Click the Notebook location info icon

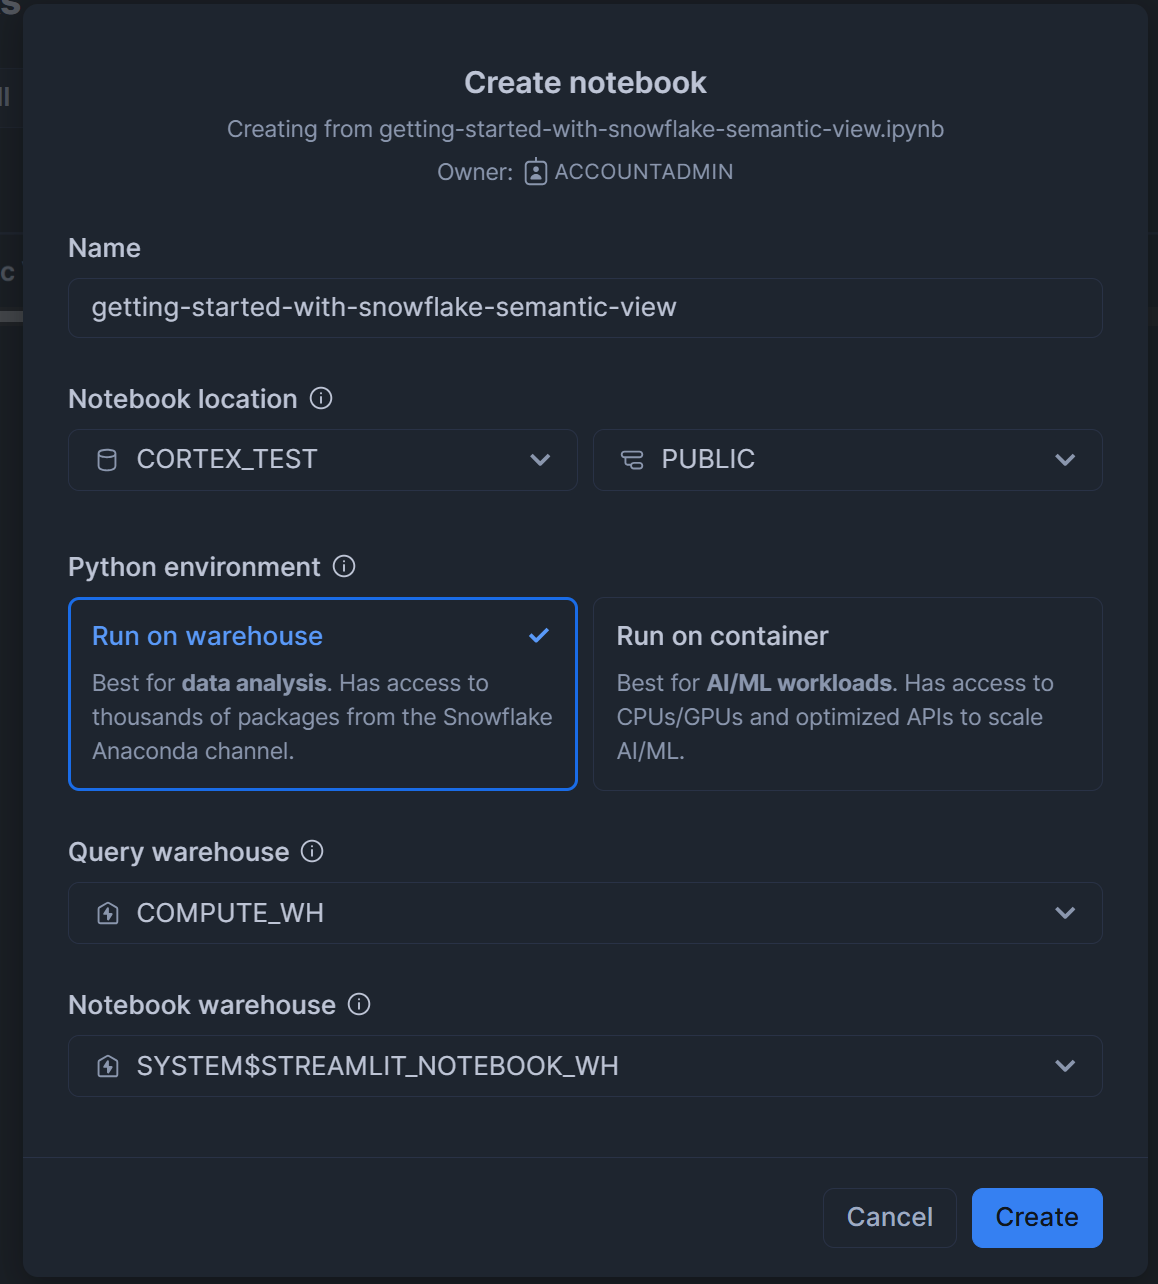(x=321, y=398)
